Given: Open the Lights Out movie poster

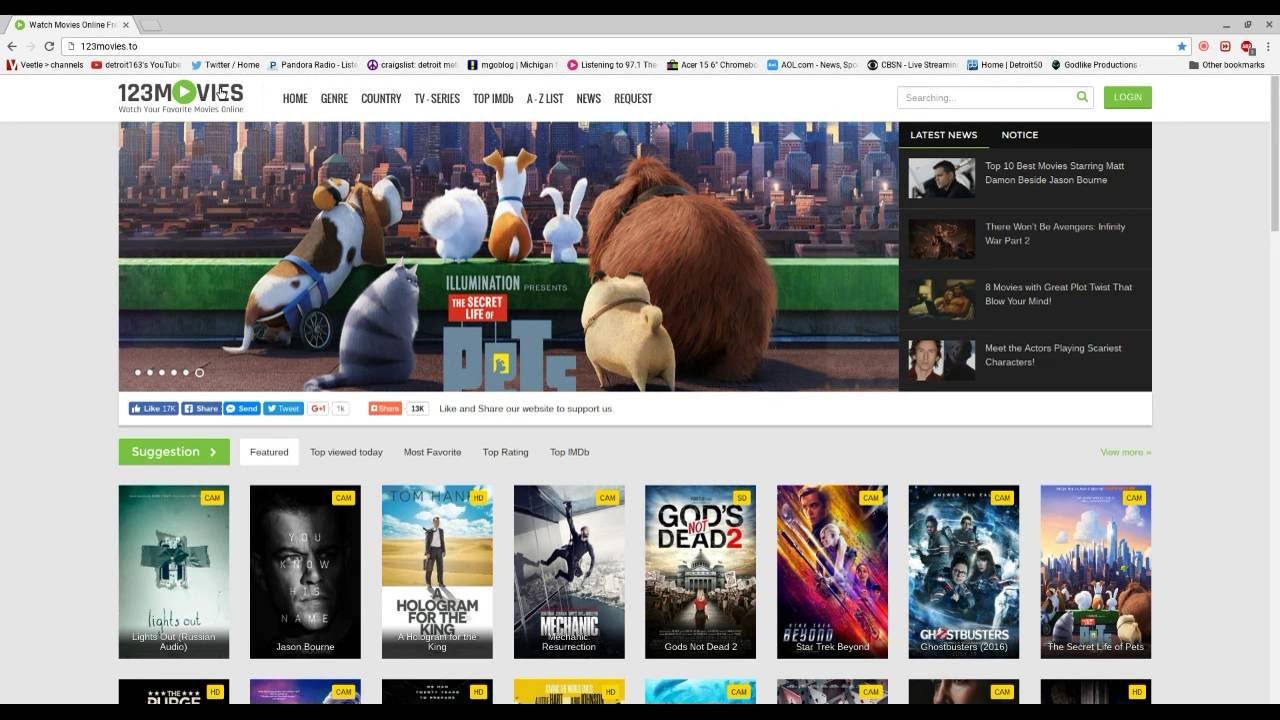Looking at the screenshot, I should pyautogui.click(x=174, y=572).
